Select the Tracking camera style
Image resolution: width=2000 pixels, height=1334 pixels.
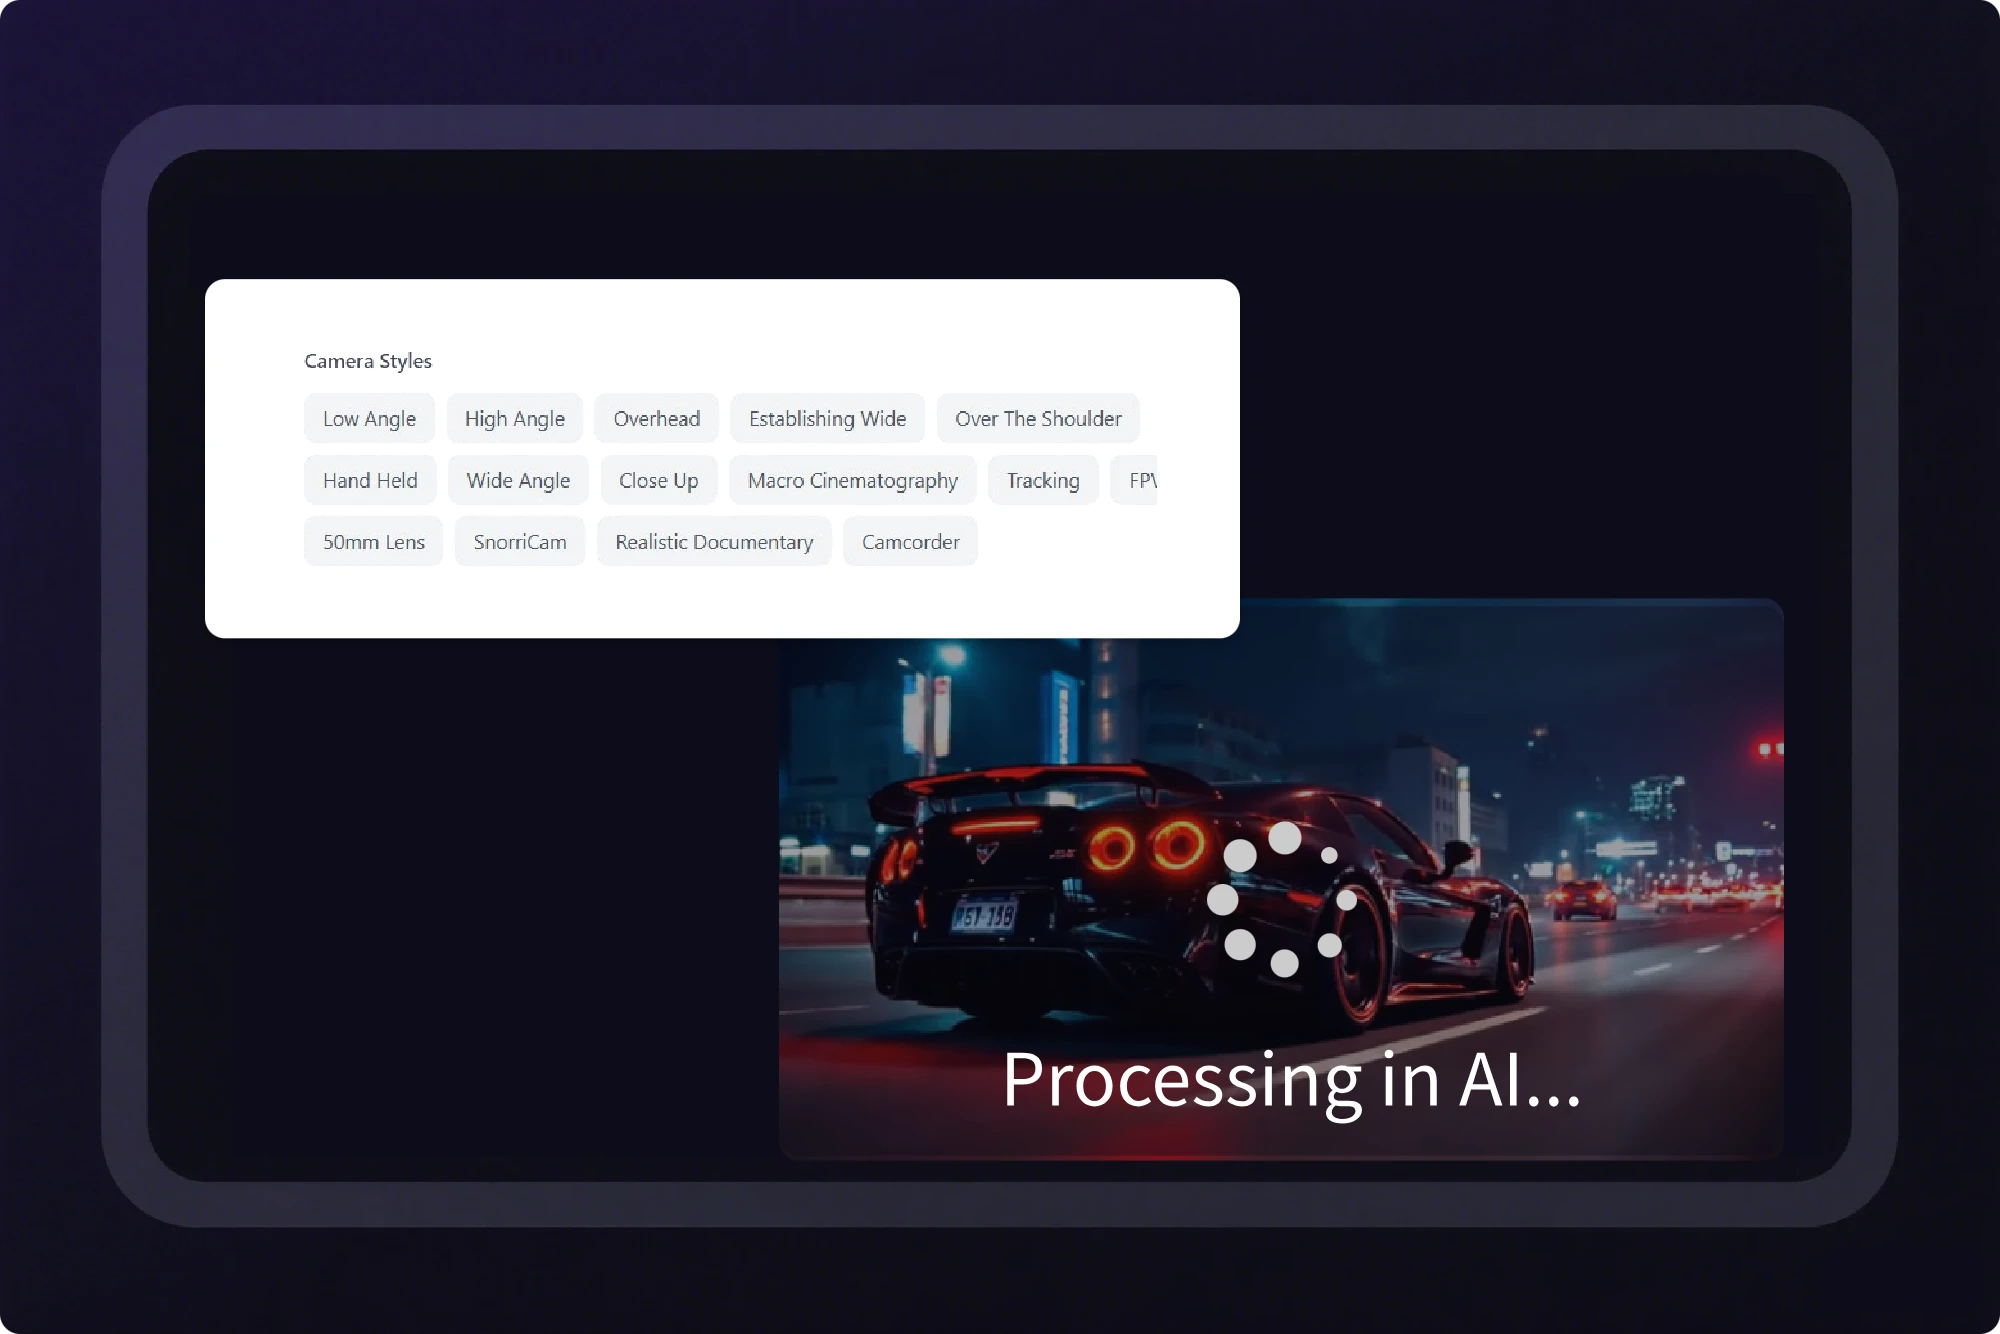pos(1043,481)
